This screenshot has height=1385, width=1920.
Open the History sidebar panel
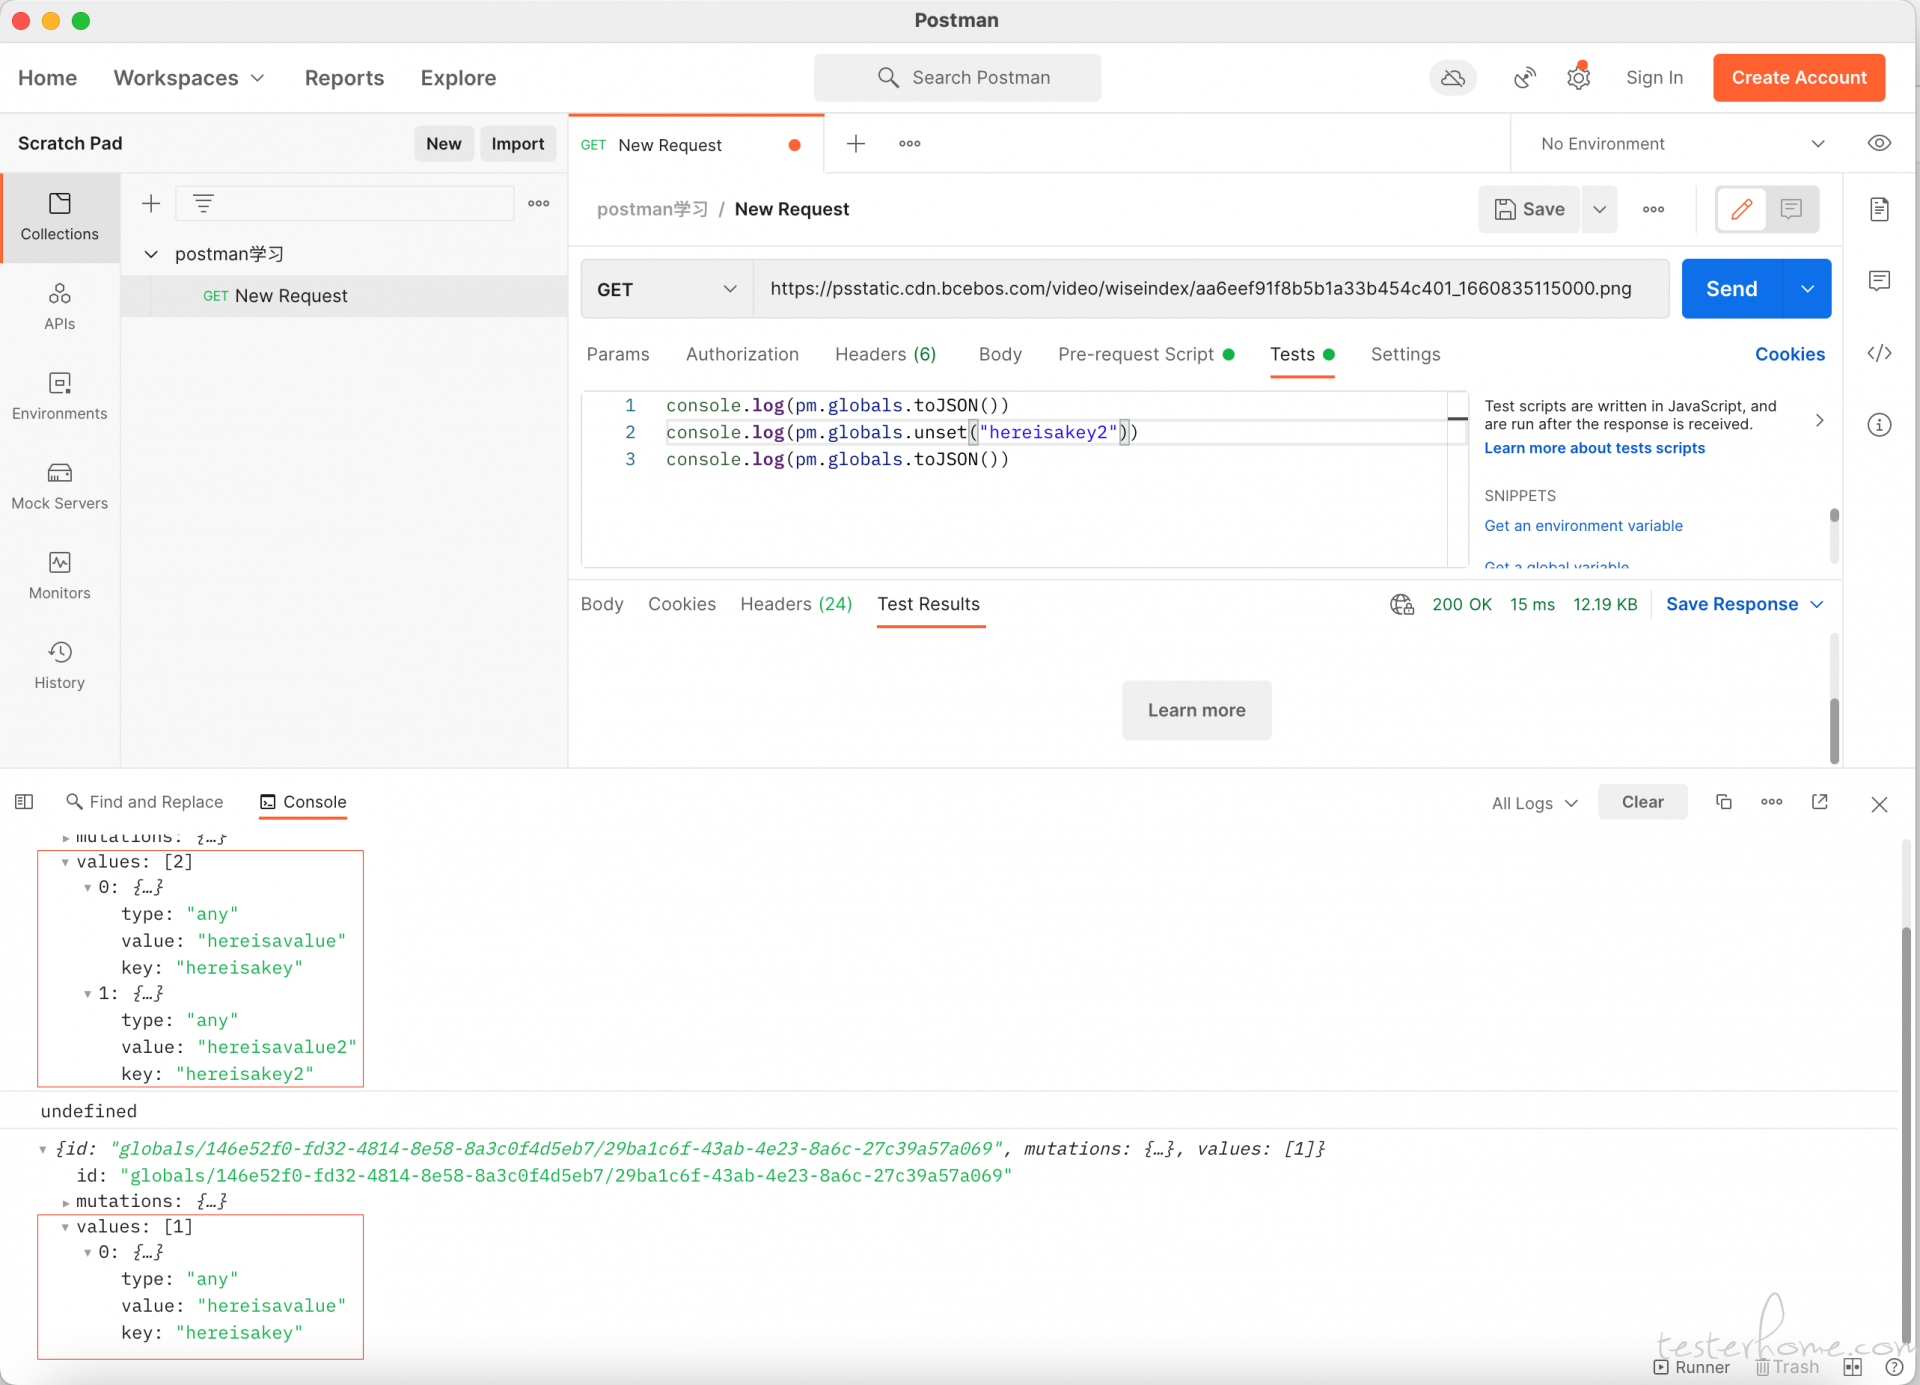click(60, 666)
